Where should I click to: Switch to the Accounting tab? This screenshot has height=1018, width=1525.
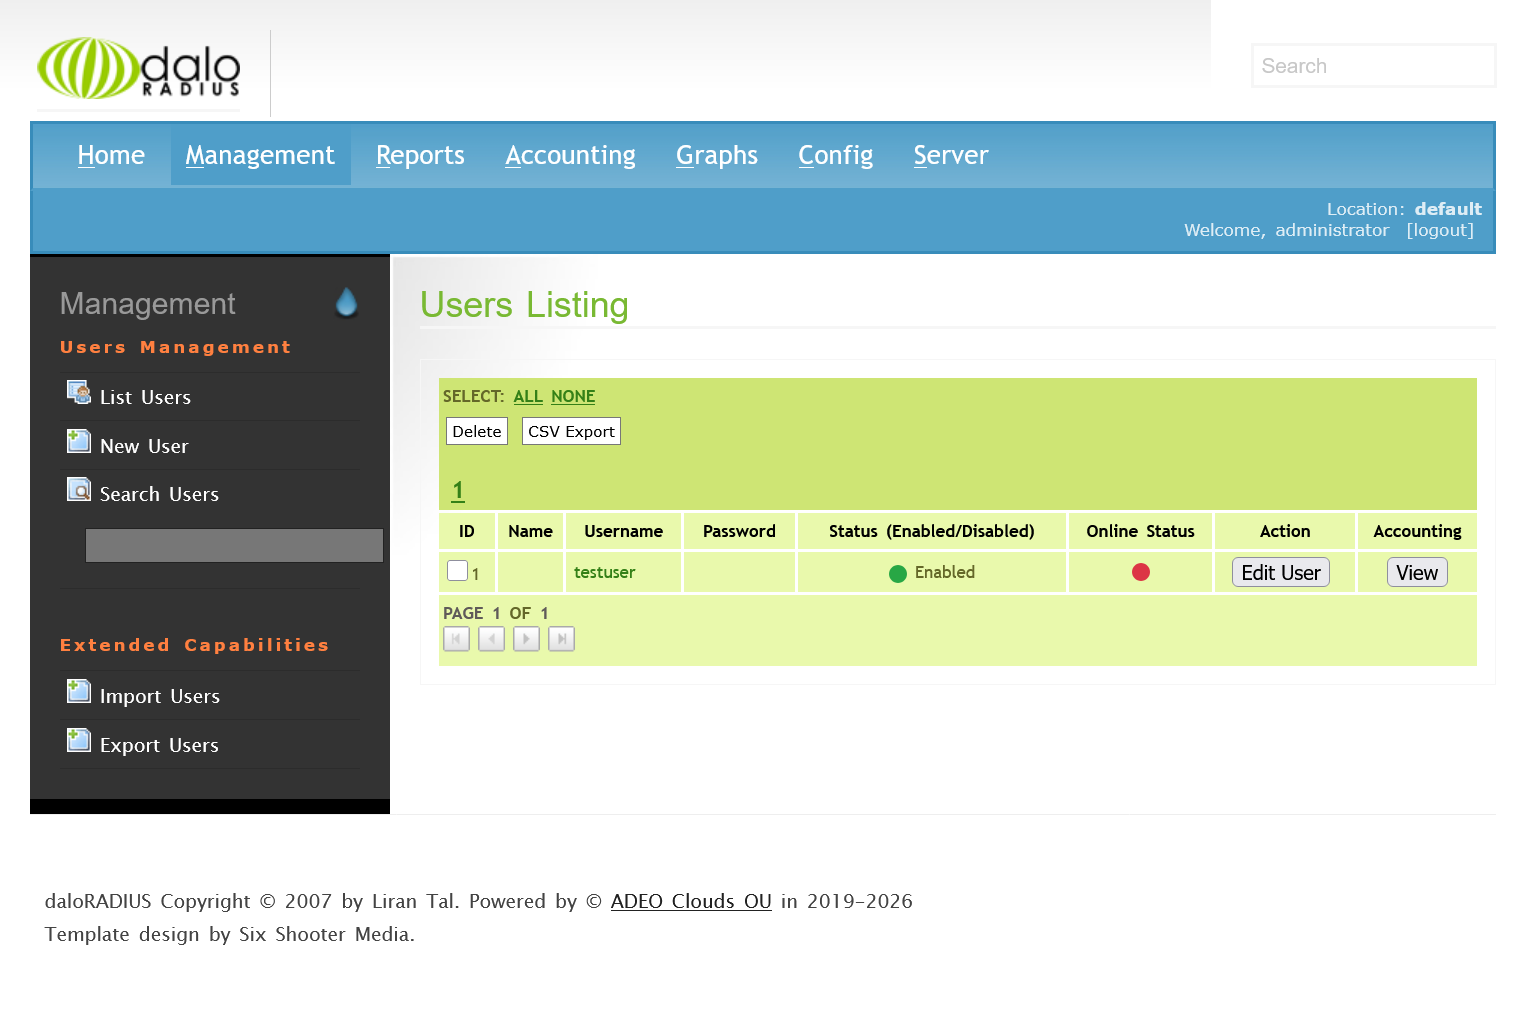click(570, 155)
